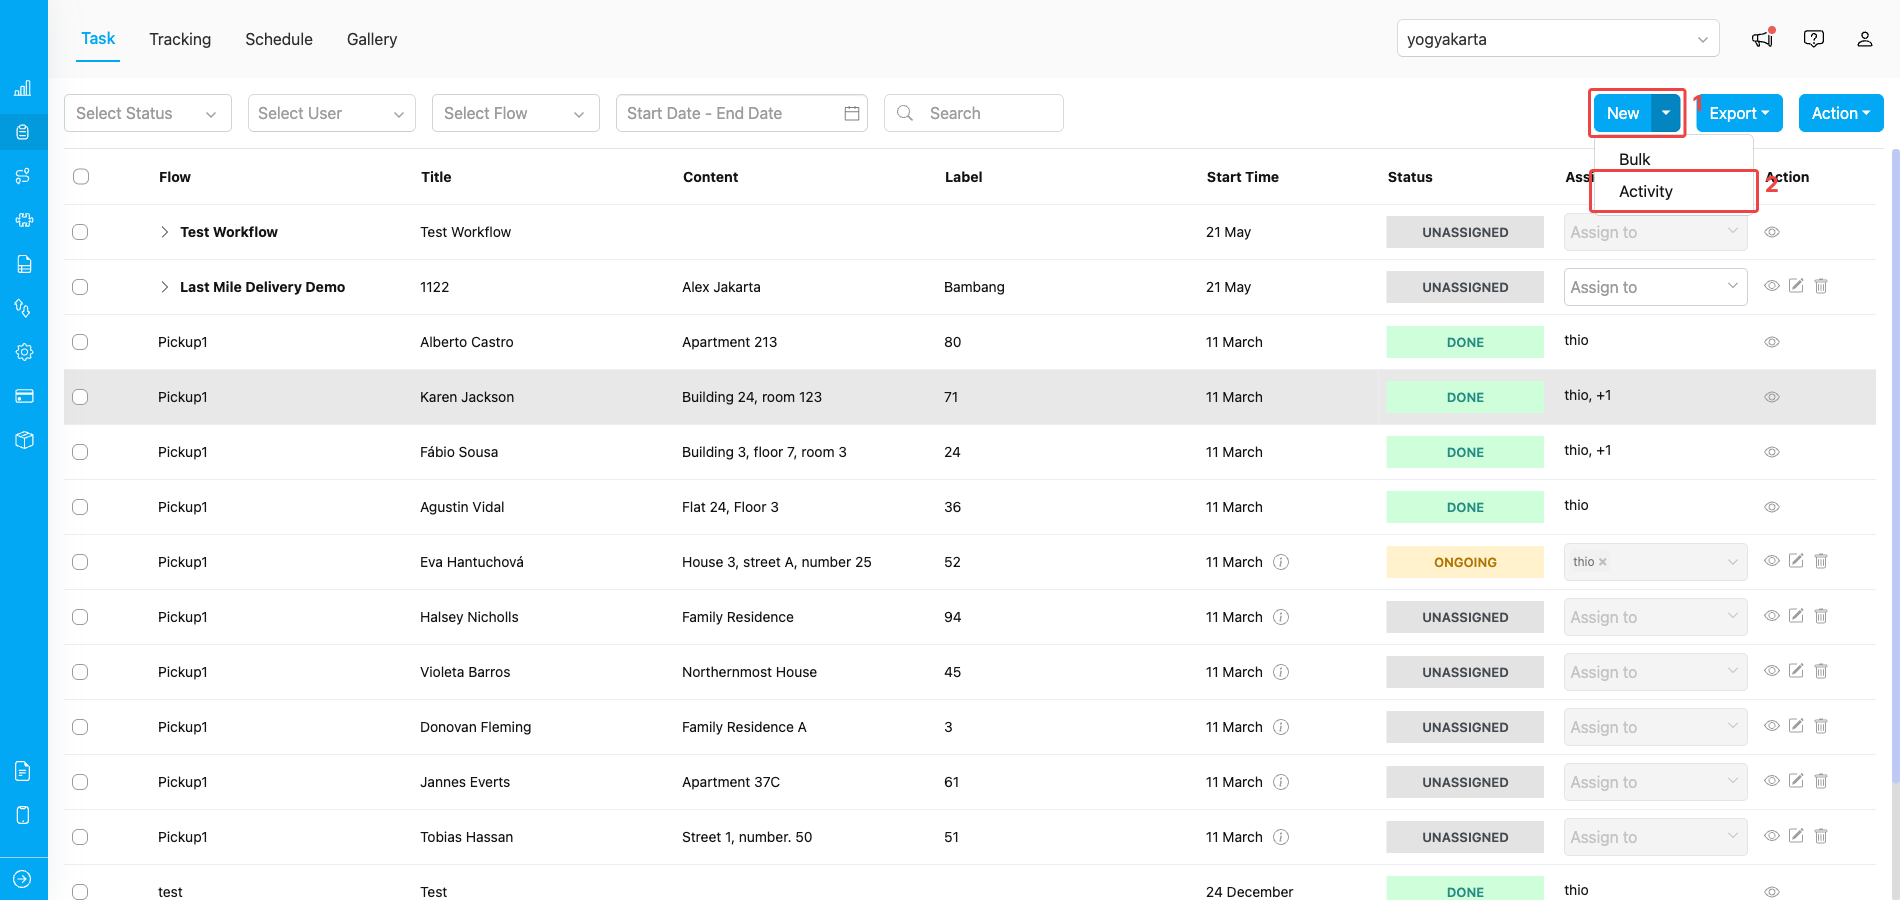This screenshot has height=900, width=1900.
Task: Switch to the Gallery tab
Action: (372, 39)
